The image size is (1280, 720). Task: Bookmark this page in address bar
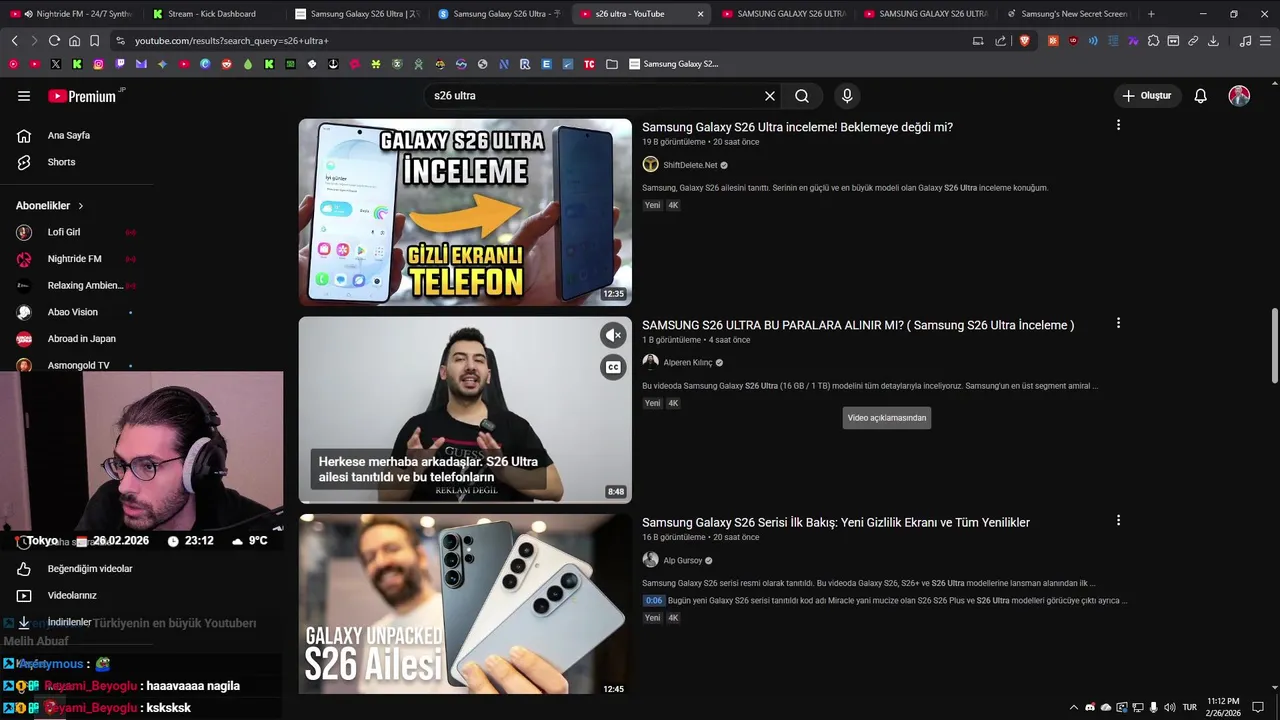[95, 41]
